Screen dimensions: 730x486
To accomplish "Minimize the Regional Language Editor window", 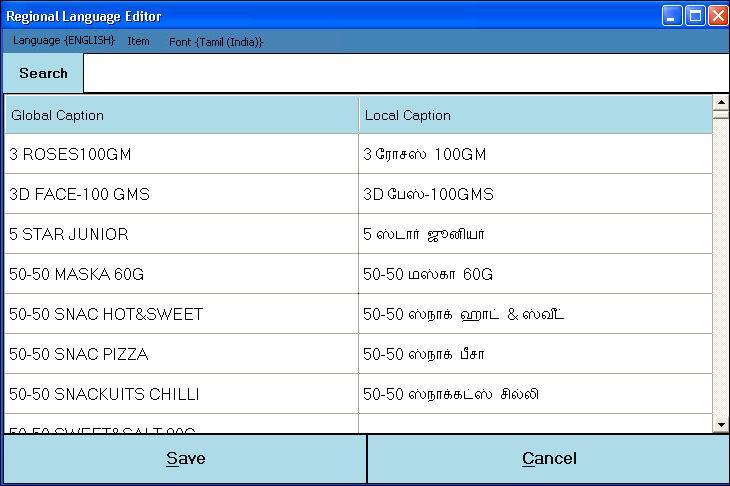I will (x=672, y=16).
